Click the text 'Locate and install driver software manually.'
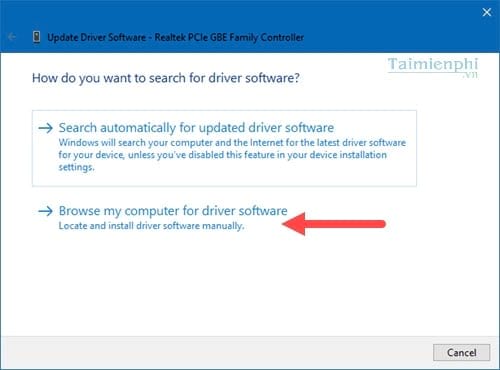 (151, 226)
